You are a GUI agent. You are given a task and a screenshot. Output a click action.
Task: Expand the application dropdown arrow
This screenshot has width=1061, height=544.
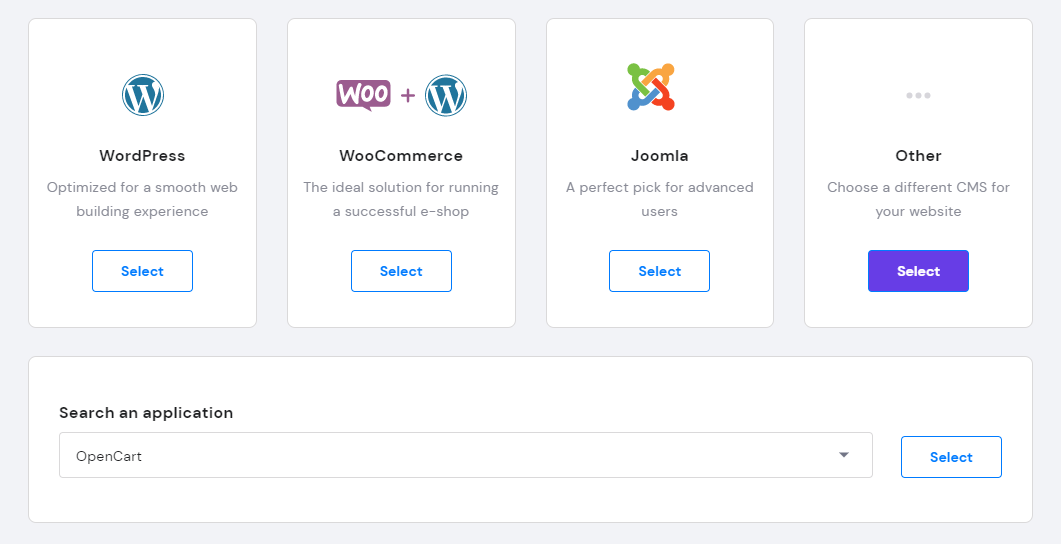(843, 455)
